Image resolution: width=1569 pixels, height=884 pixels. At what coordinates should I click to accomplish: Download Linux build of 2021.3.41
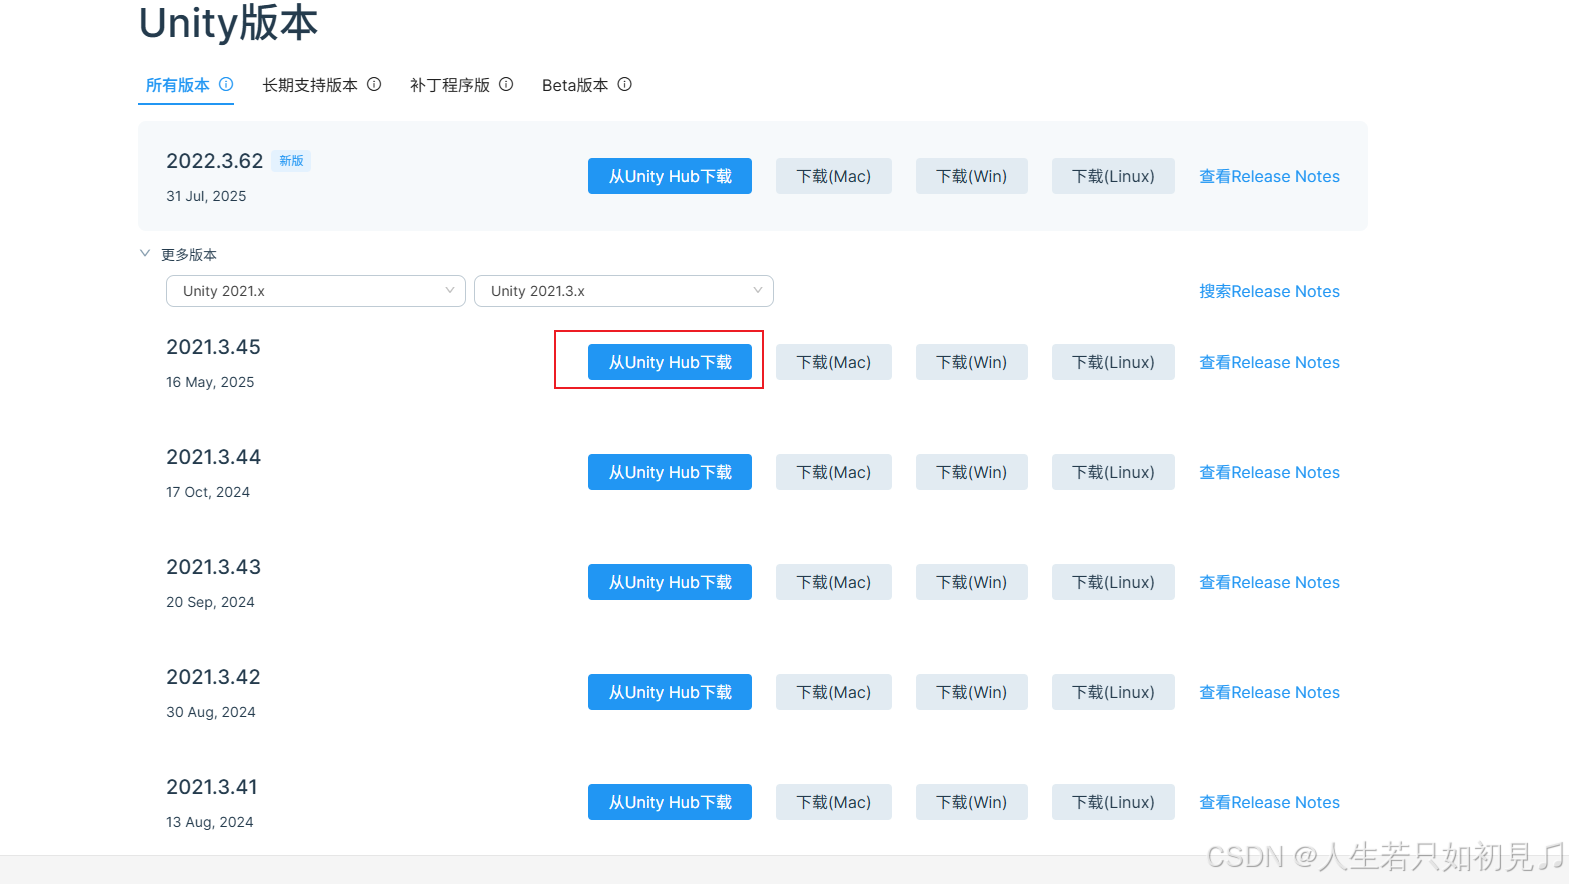[x=1113, y=802]
